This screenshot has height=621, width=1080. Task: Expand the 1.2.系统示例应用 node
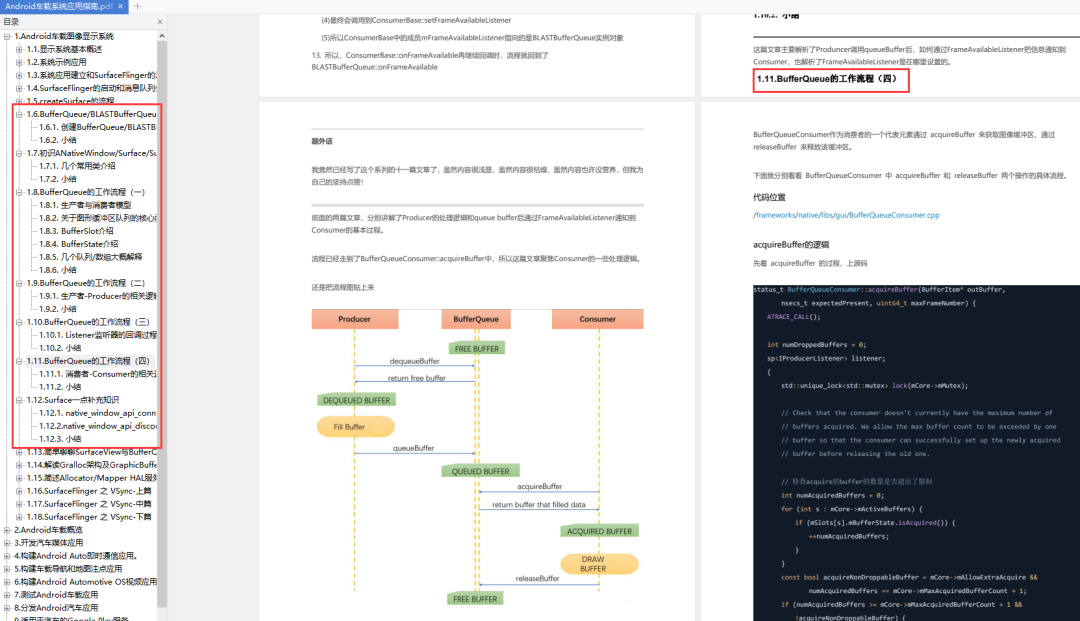click(x=19, y=63)
